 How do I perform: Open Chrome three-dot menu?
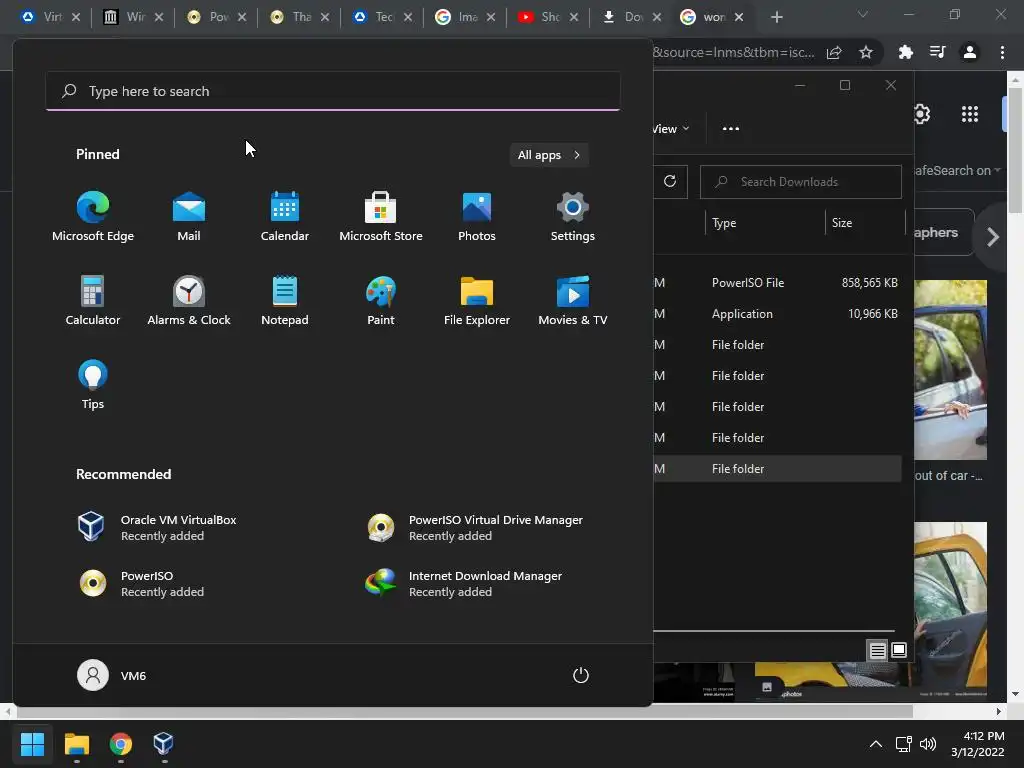click(x=1002, y=52)
